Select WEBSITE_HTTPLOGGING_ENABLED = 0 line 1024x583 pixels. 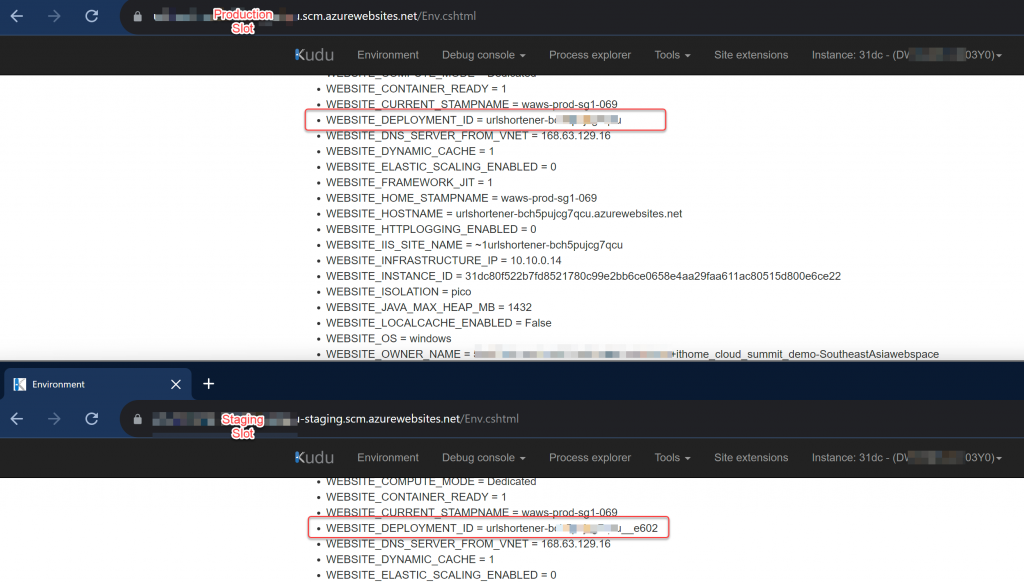(x=431, y=229)
